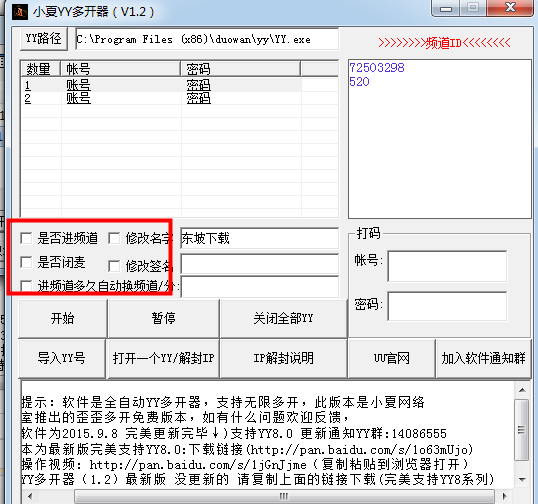Close the 小夏YY多开器 window
This screenshot has height=504, width=538.
tap(510, 8)
